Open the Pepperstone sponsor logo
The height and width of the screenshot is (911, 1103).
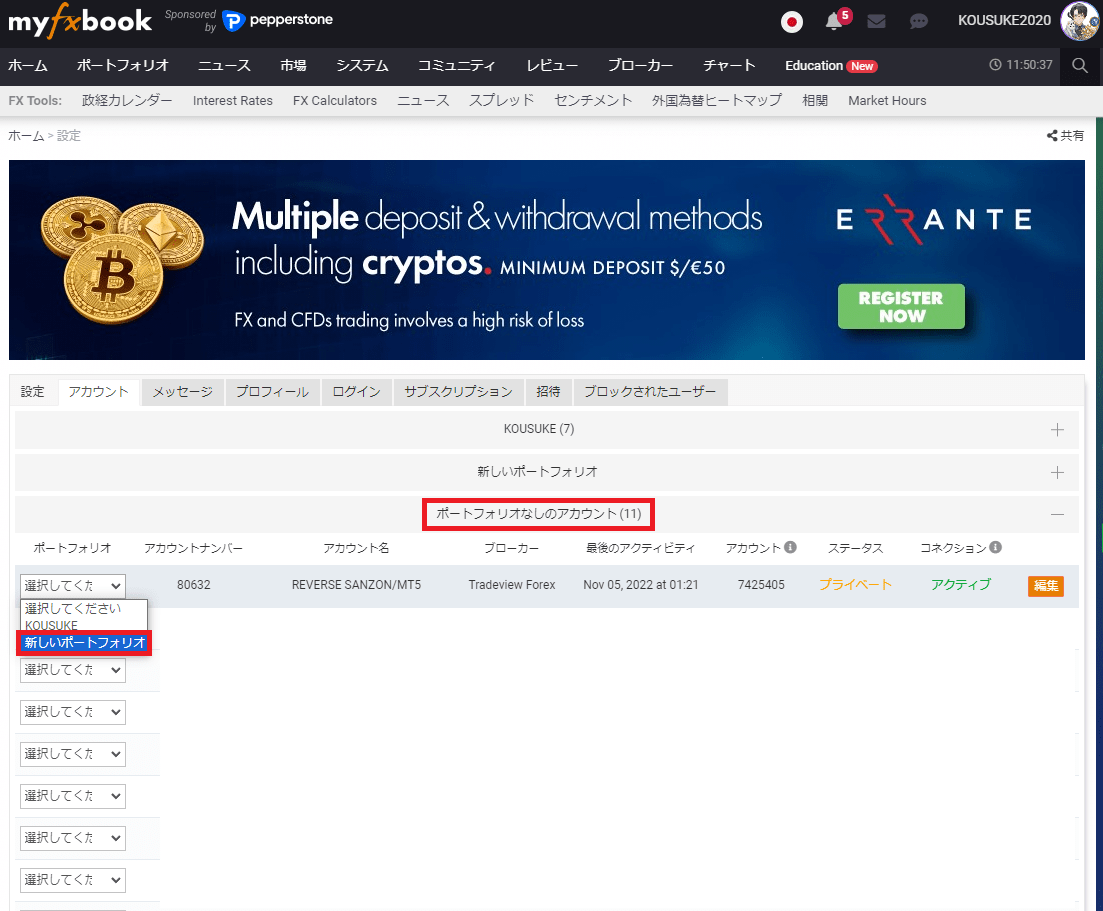click(x=278, y=20)
